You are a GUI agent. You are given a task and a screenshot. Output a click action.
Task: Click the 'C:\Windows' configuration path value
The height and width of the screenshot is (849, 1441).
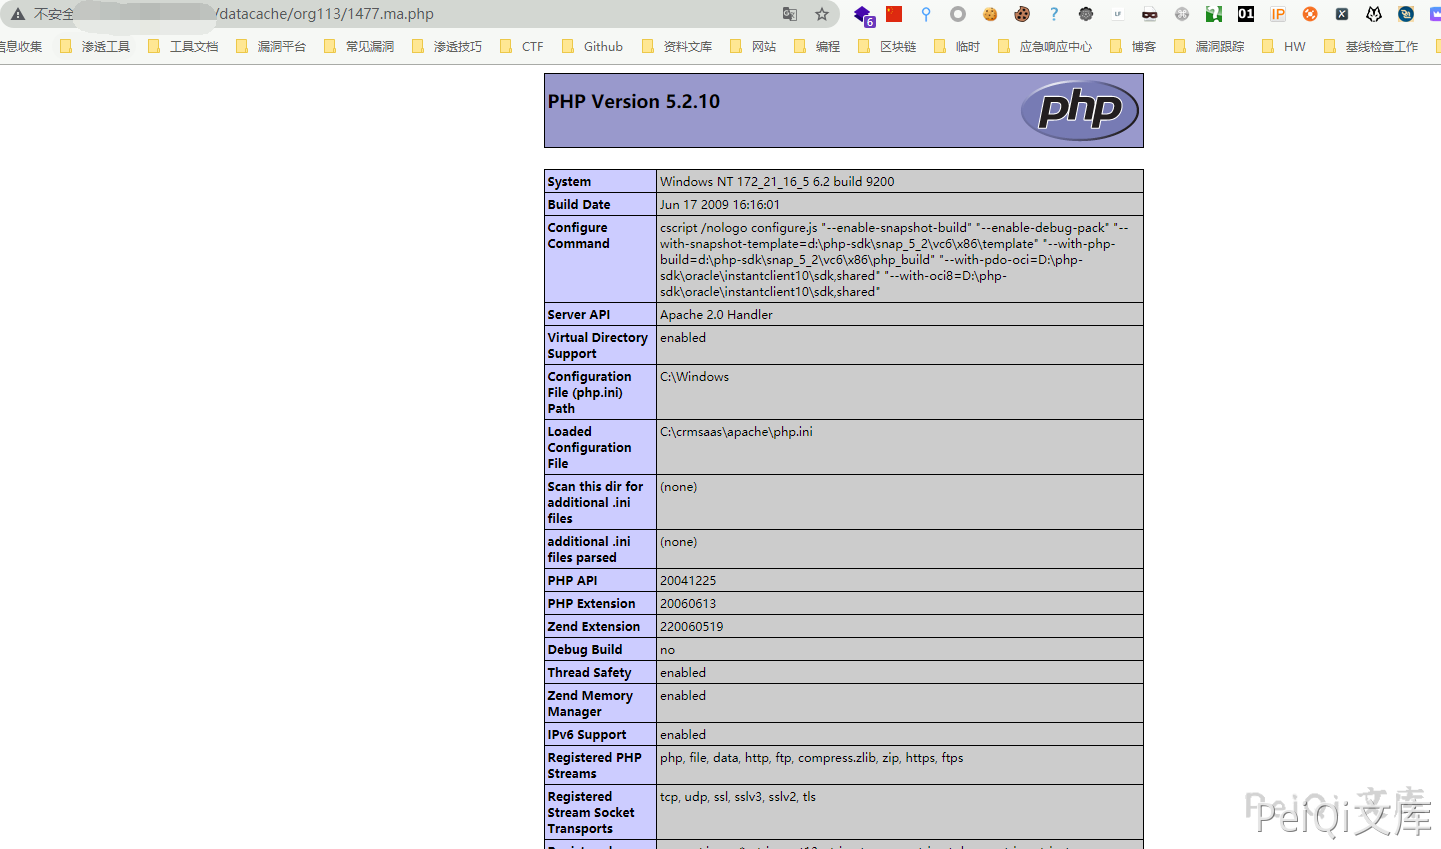[x=694, y=376]
